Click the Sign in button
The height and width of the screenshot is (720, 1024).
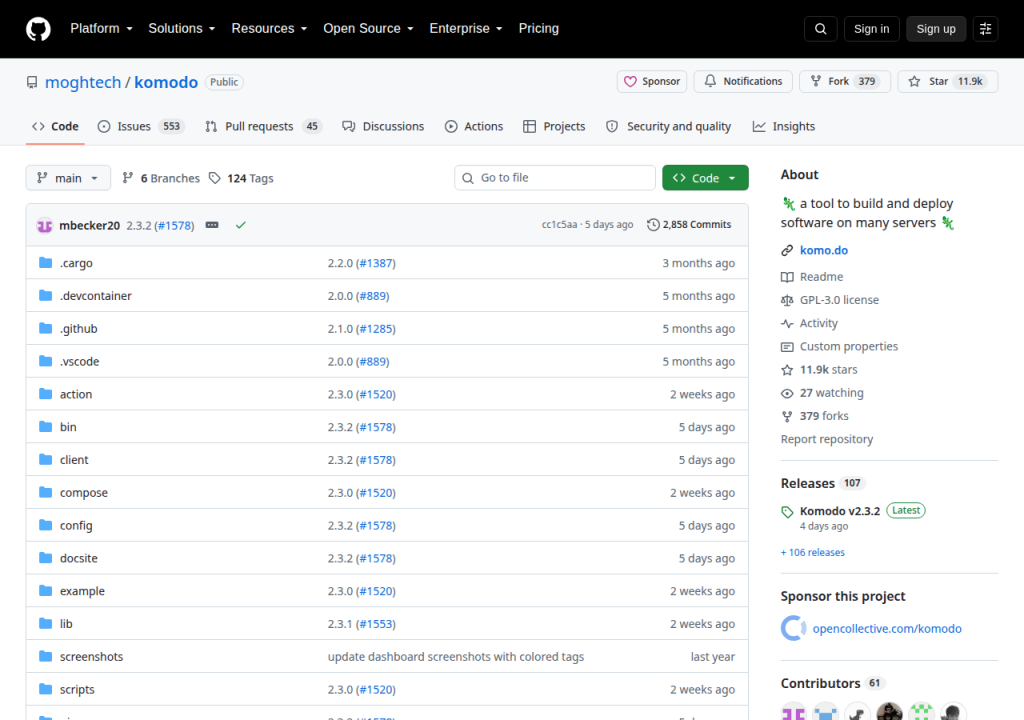coord(871,29)
